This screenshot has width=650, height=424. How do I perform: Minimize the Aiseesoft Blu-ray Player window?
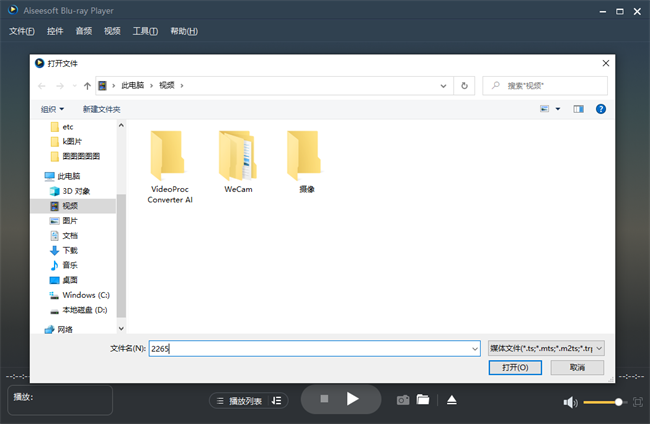[x=602, y=12]
